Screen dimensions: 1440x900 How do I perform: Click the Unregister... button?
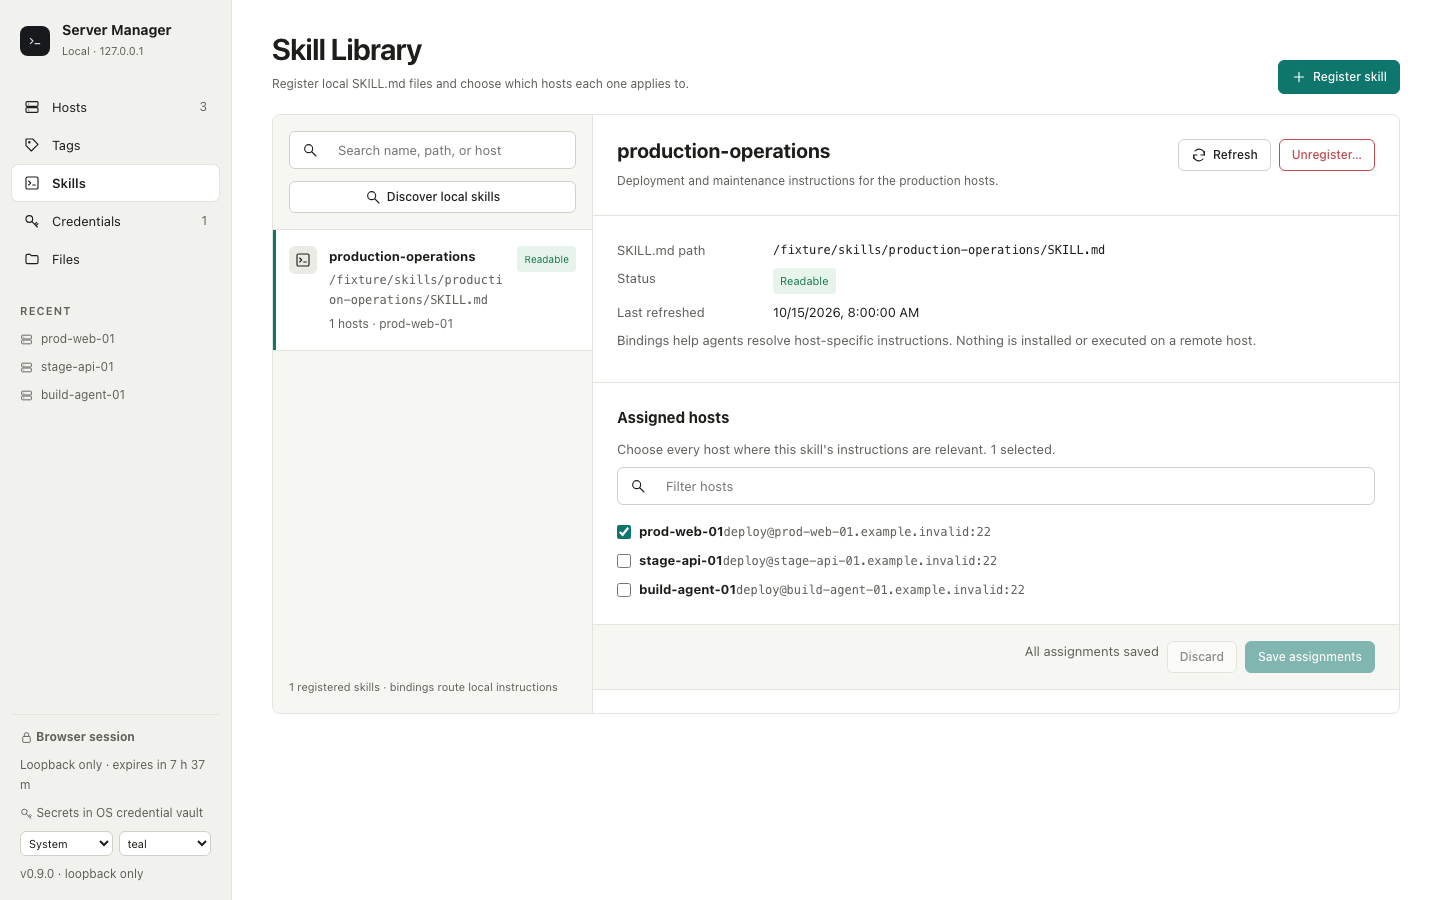coord(1326,155)
